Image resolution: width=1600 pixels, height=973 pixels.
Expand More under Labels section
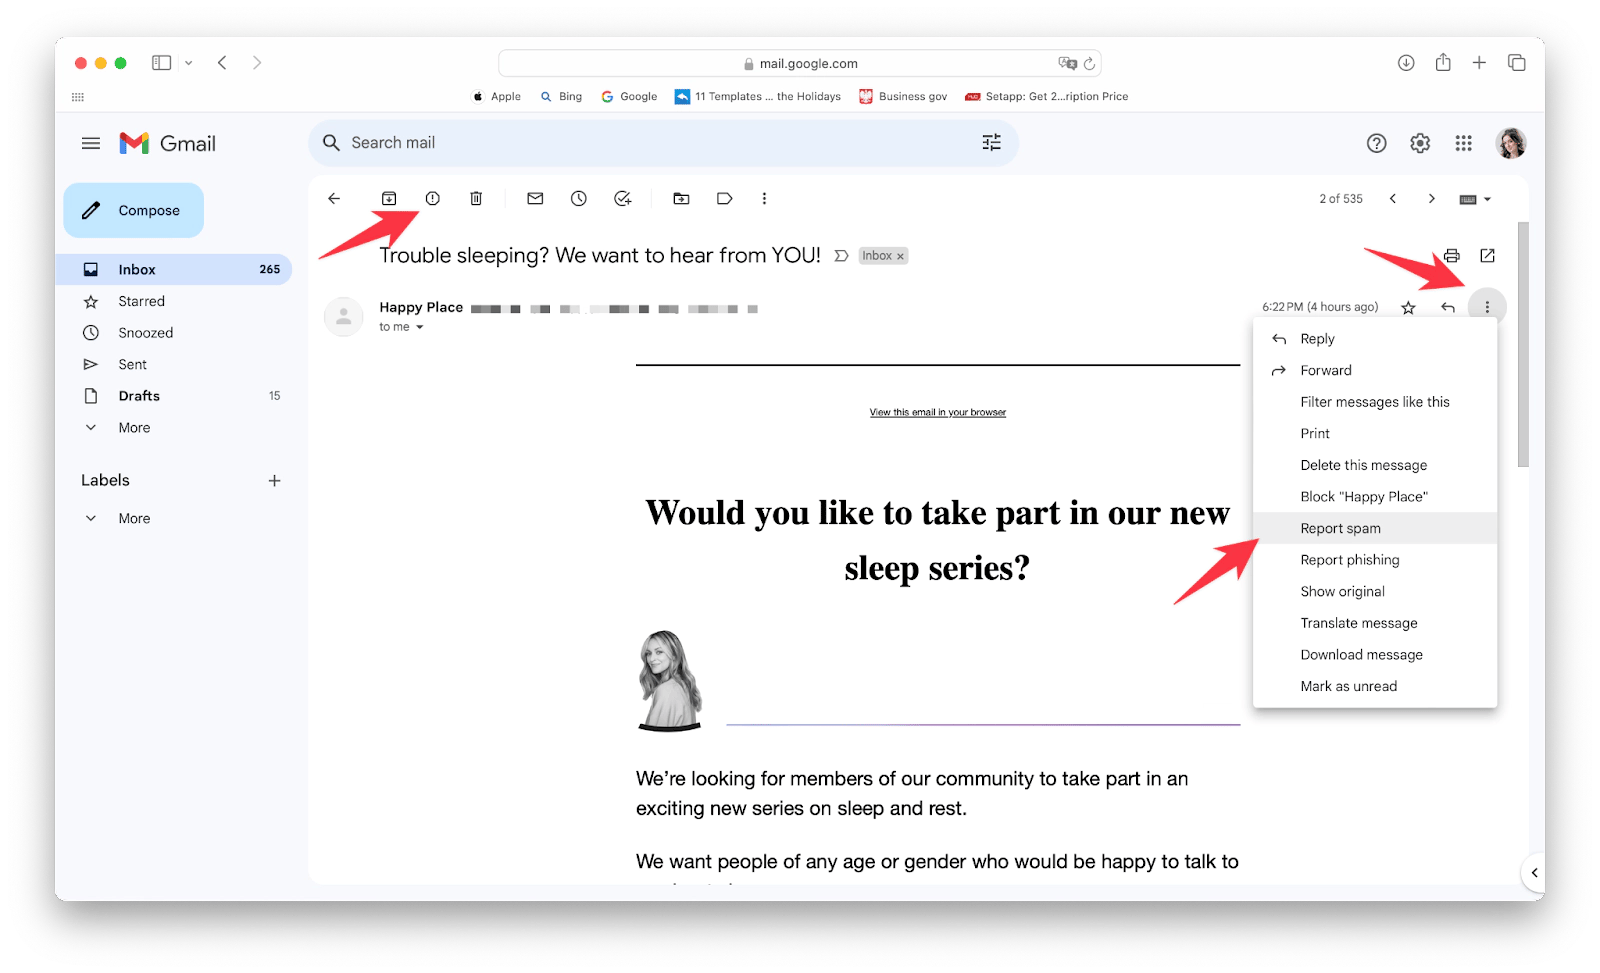pyautogui.click(x=134, y=519)
